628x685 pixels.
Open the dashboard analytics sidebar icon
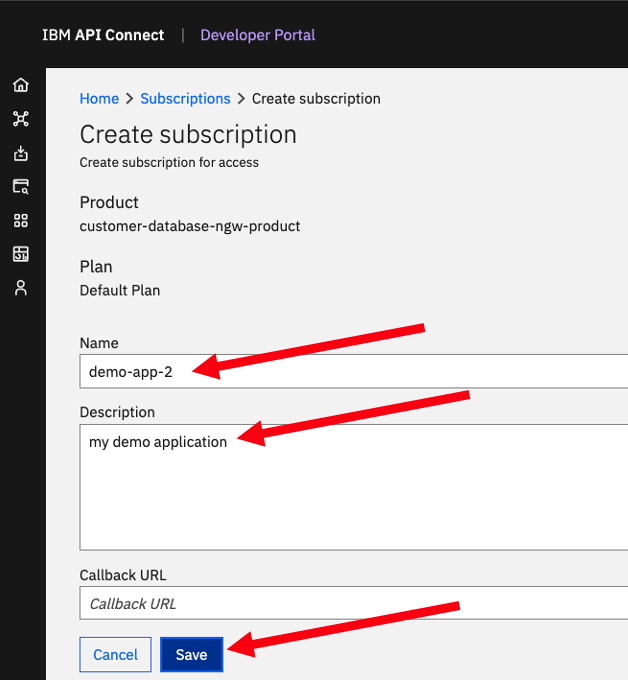[21, 254]
